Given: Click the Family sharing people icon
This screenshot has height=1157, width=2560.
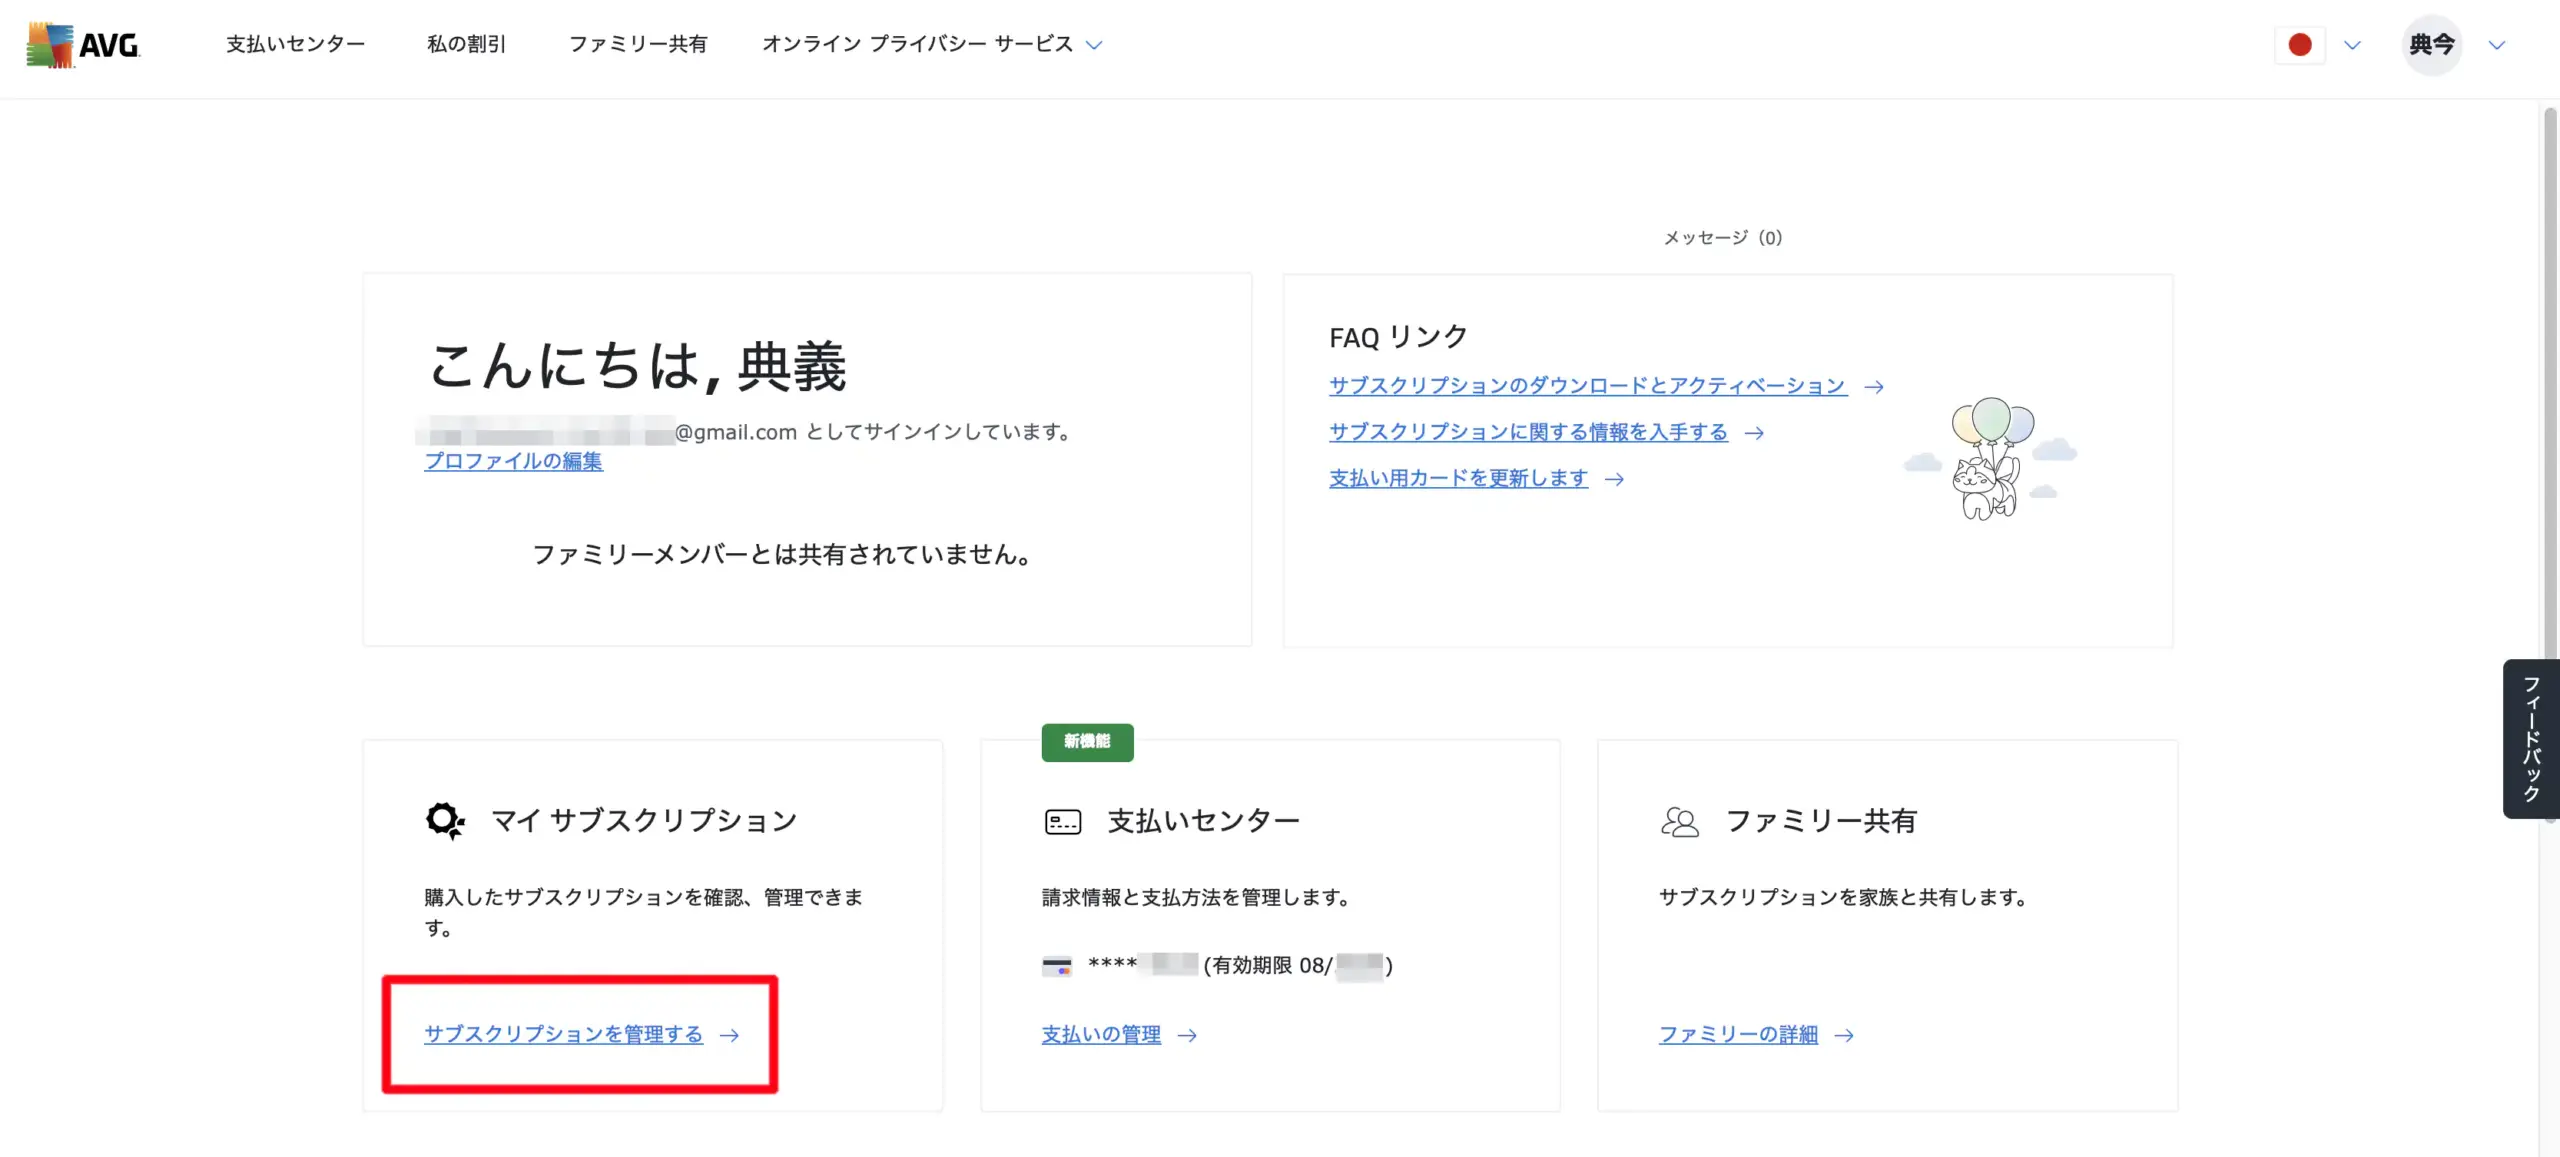Looking at the screenshot, I should pos(1679,822).
